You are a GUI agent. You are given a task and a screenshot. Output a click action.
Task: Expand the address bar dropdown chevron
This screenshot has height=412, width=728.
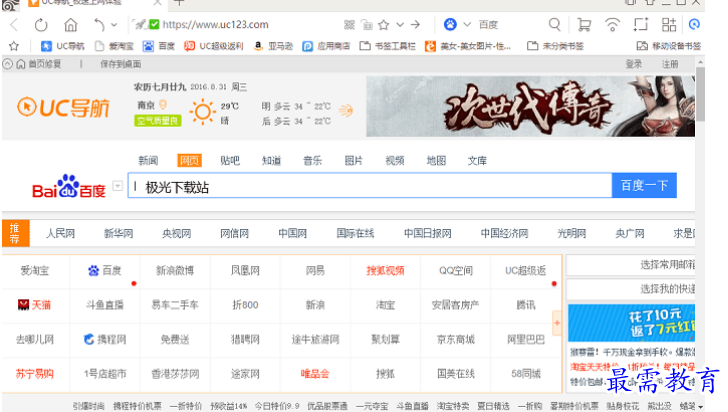(x=400, y=25)
